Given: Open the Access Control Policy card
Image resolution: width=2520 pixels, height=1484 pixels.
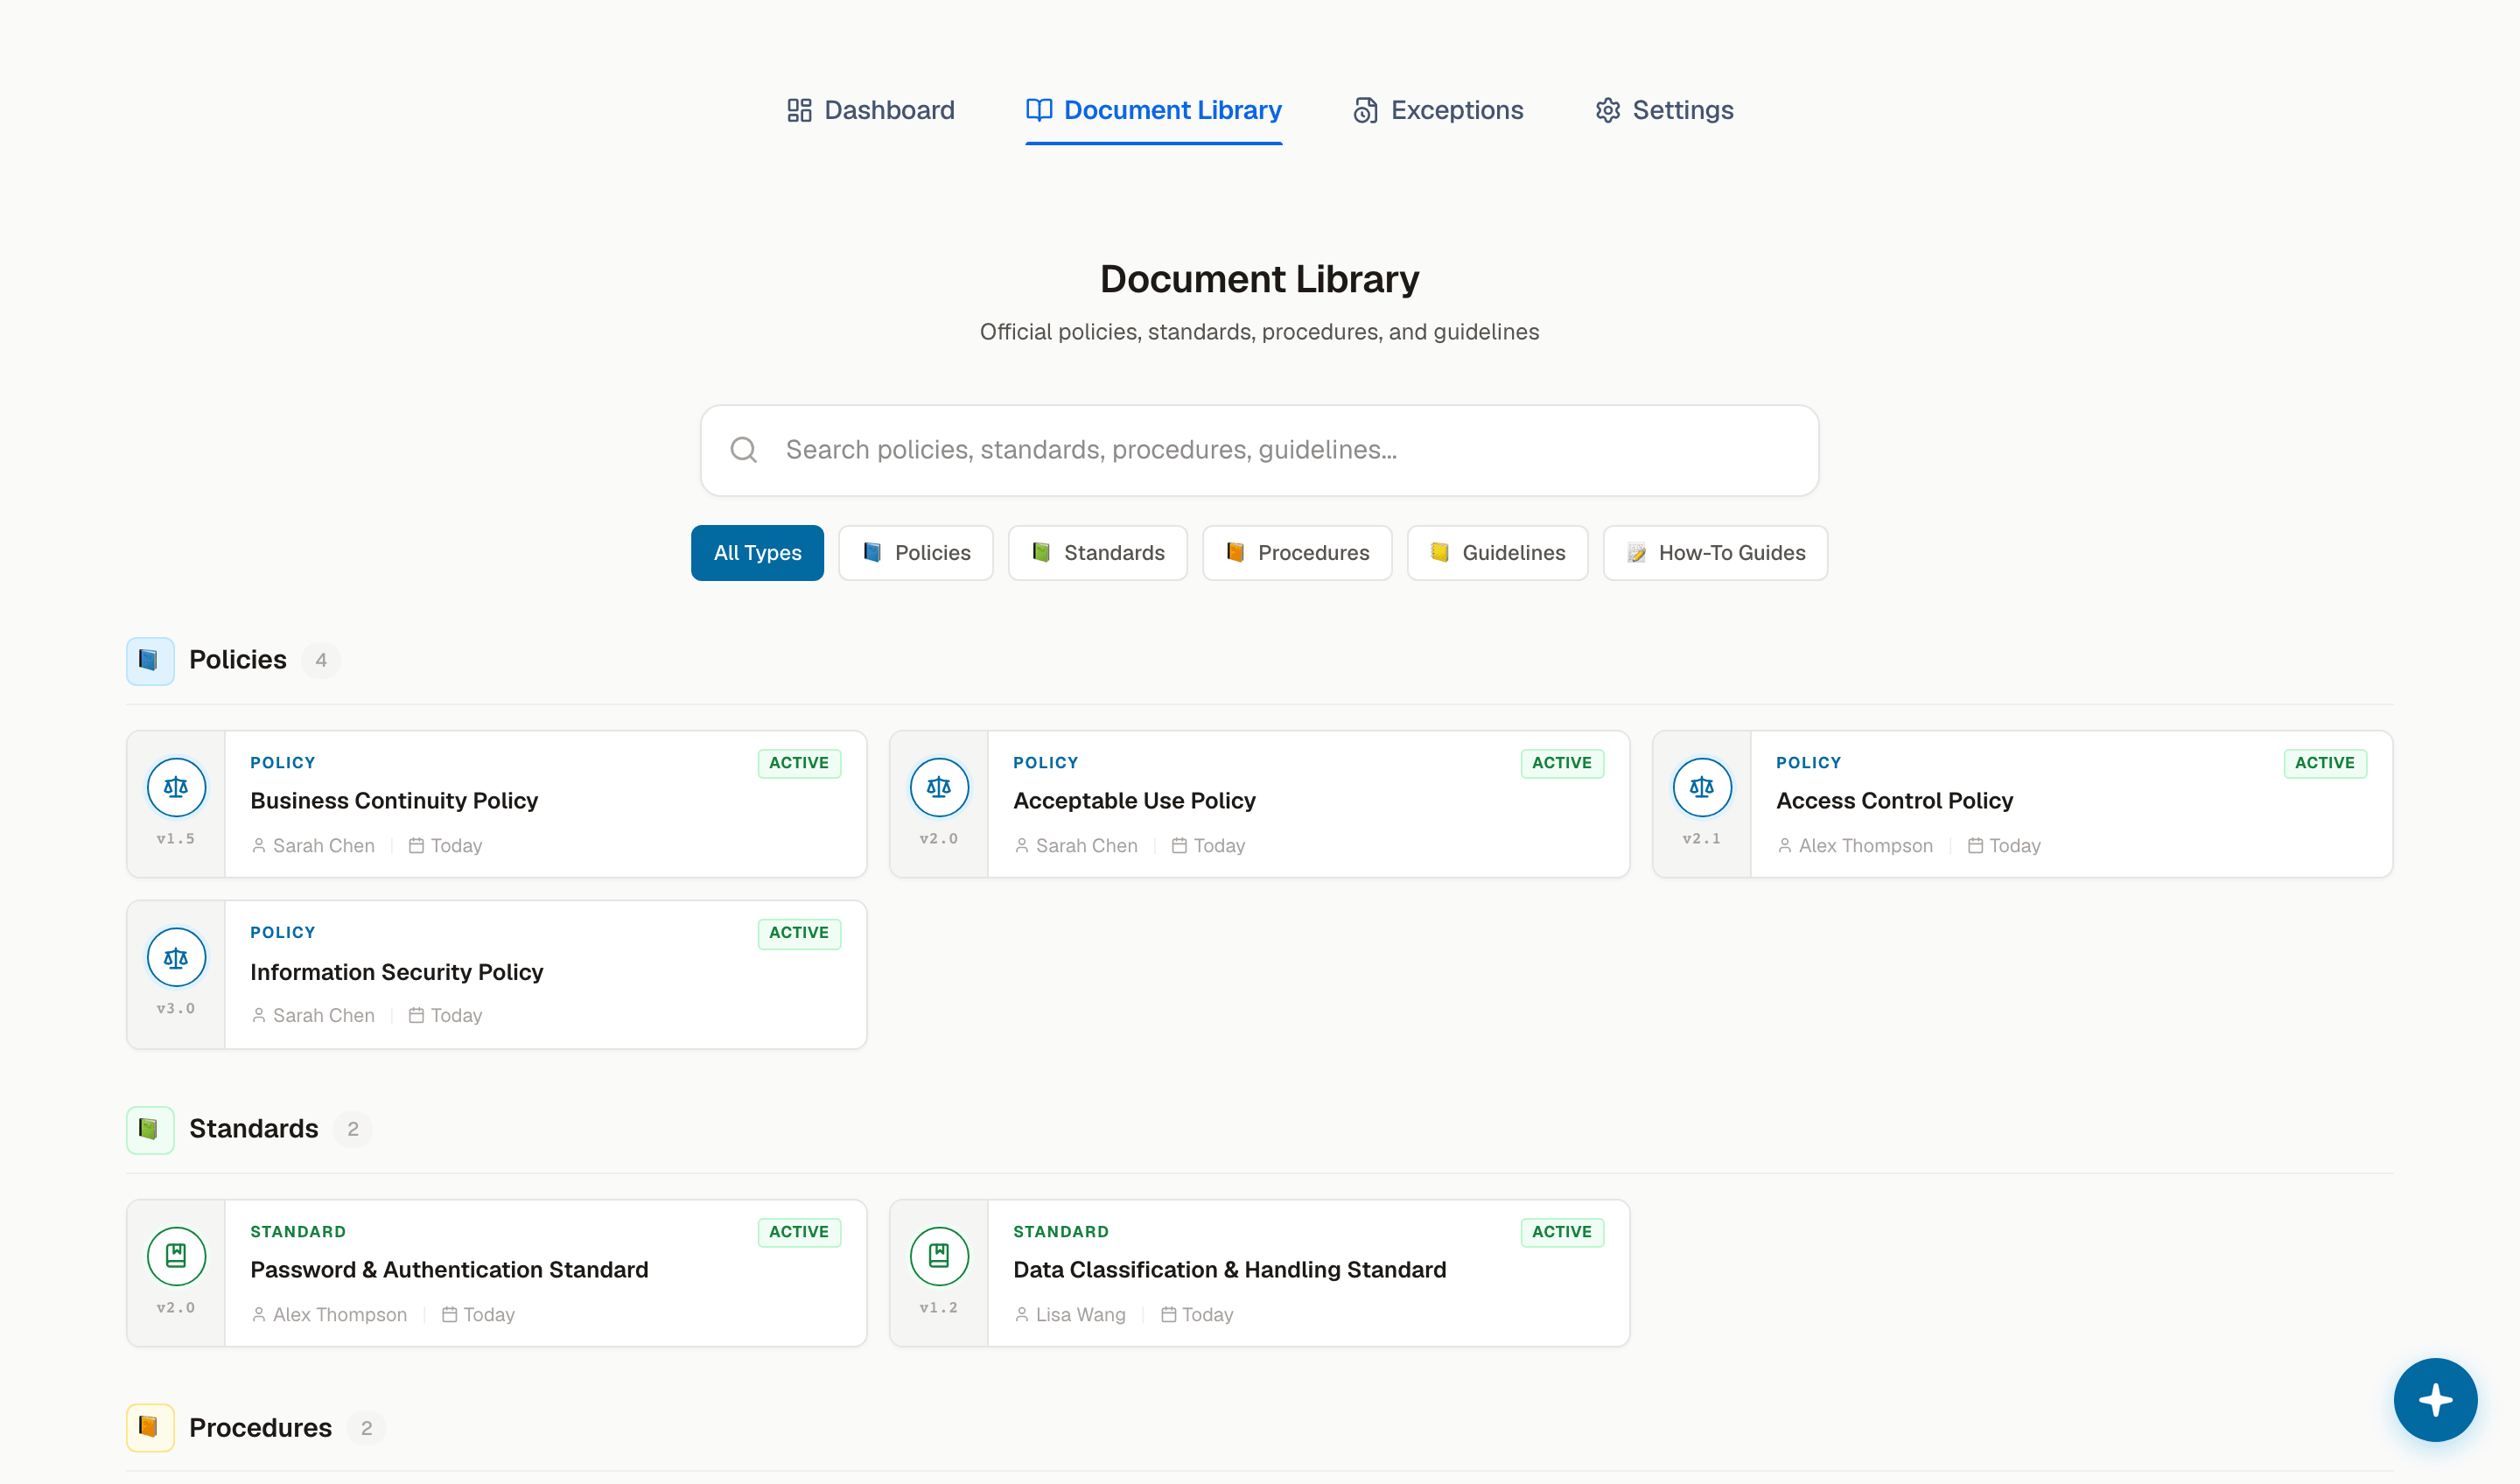Looking at the screenshot, I should click(x=2022, y=804).
